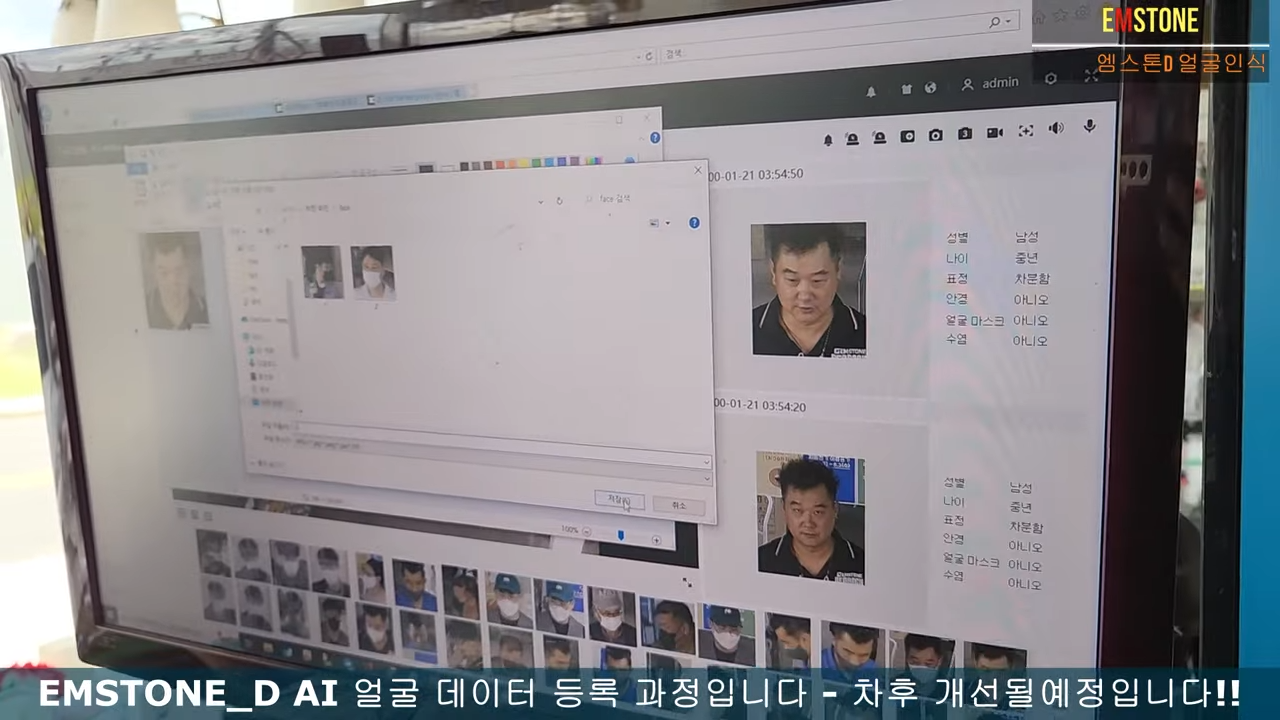Click the timestamp ending 03:54:50
Viewport: 1280px width, 720px height.
click(757, 174)
